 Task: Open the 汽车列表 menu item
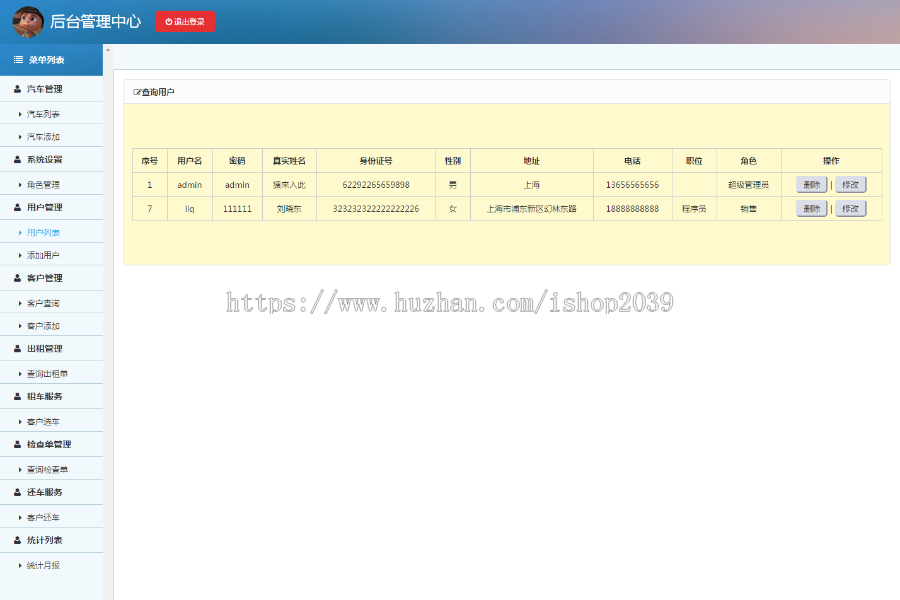click(51, 114)
